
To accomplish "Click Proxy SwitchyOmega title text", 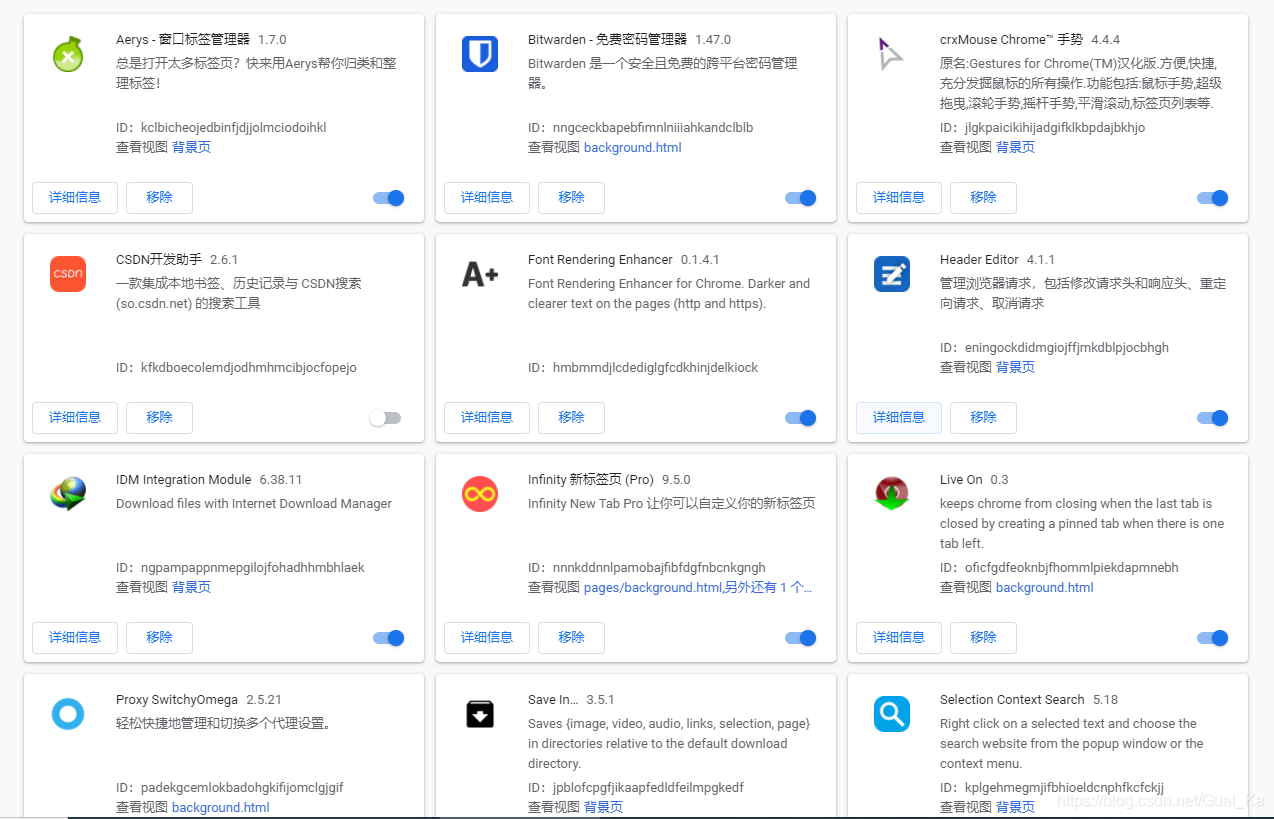I will (x=177, y=700).
